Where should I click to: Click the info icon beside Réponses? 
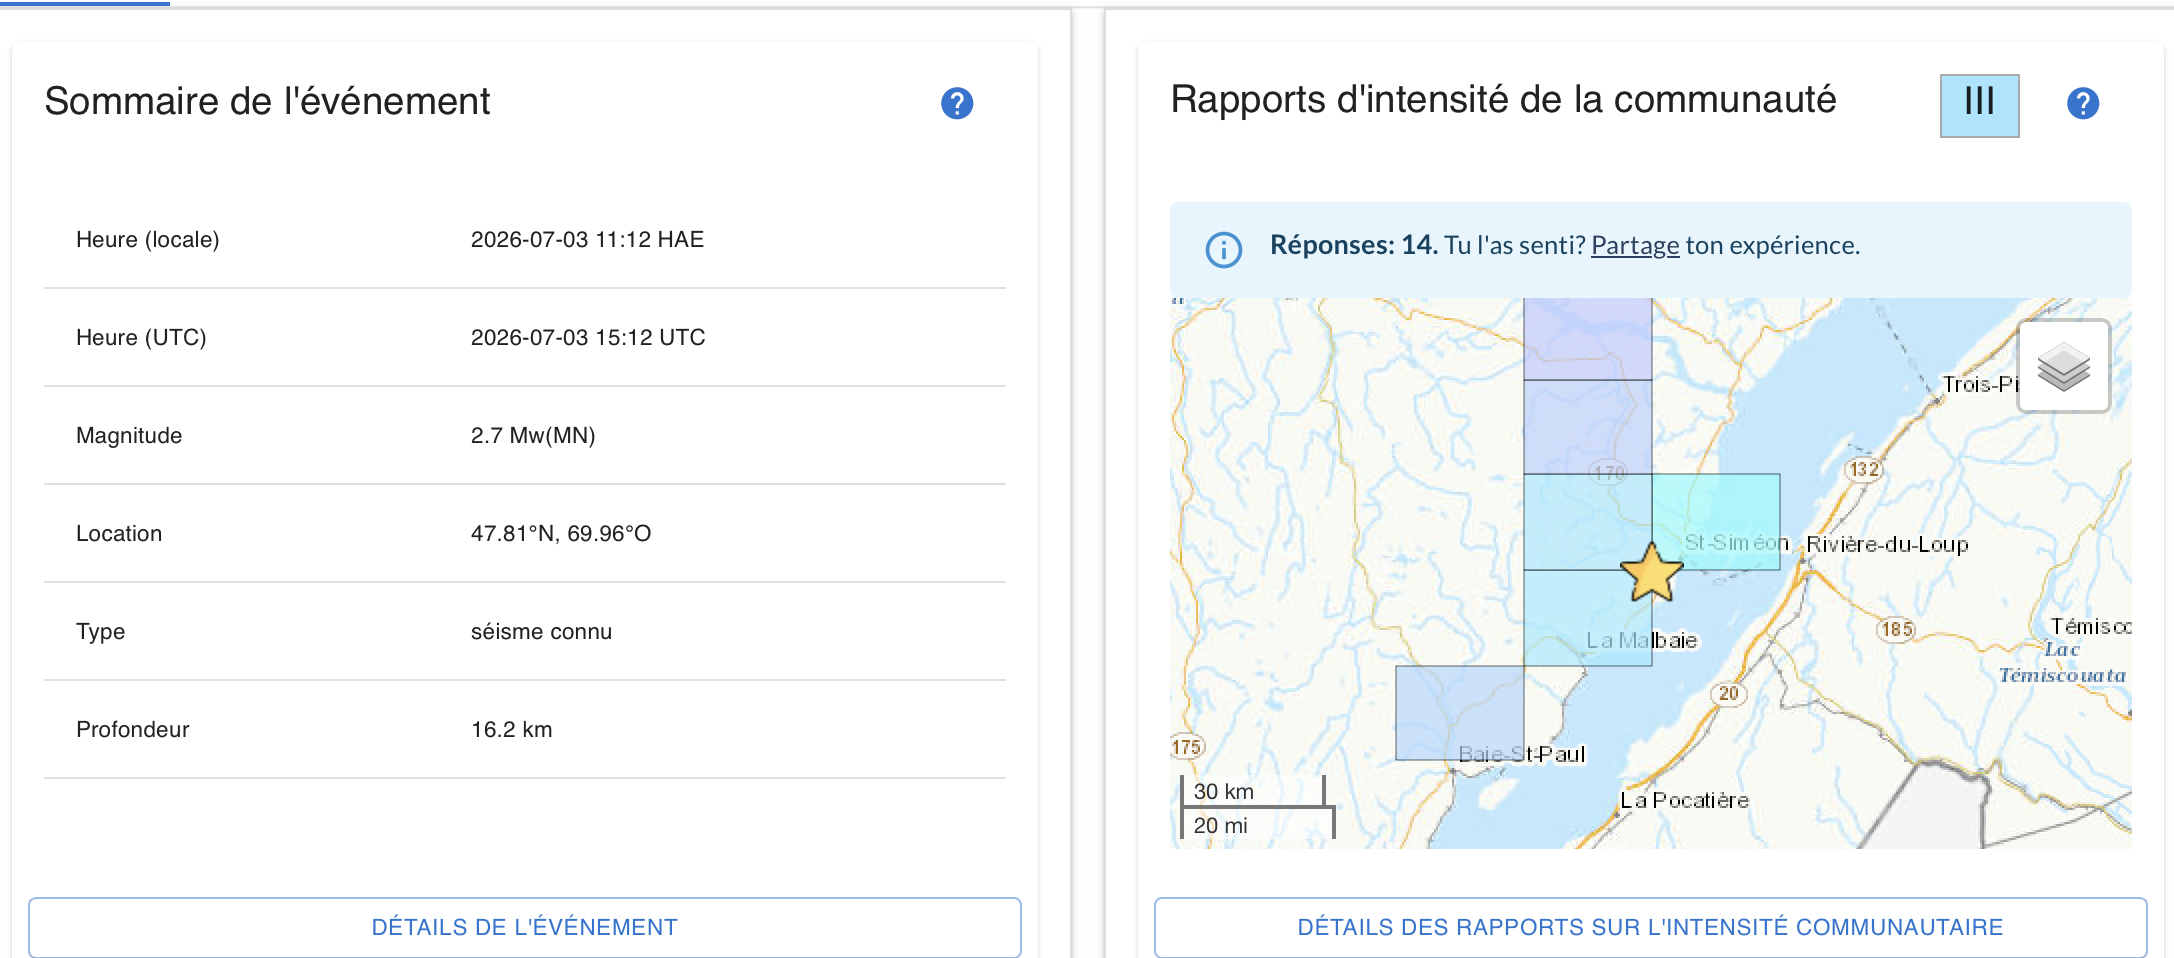pyautogui.click(x=1224, y=249)
